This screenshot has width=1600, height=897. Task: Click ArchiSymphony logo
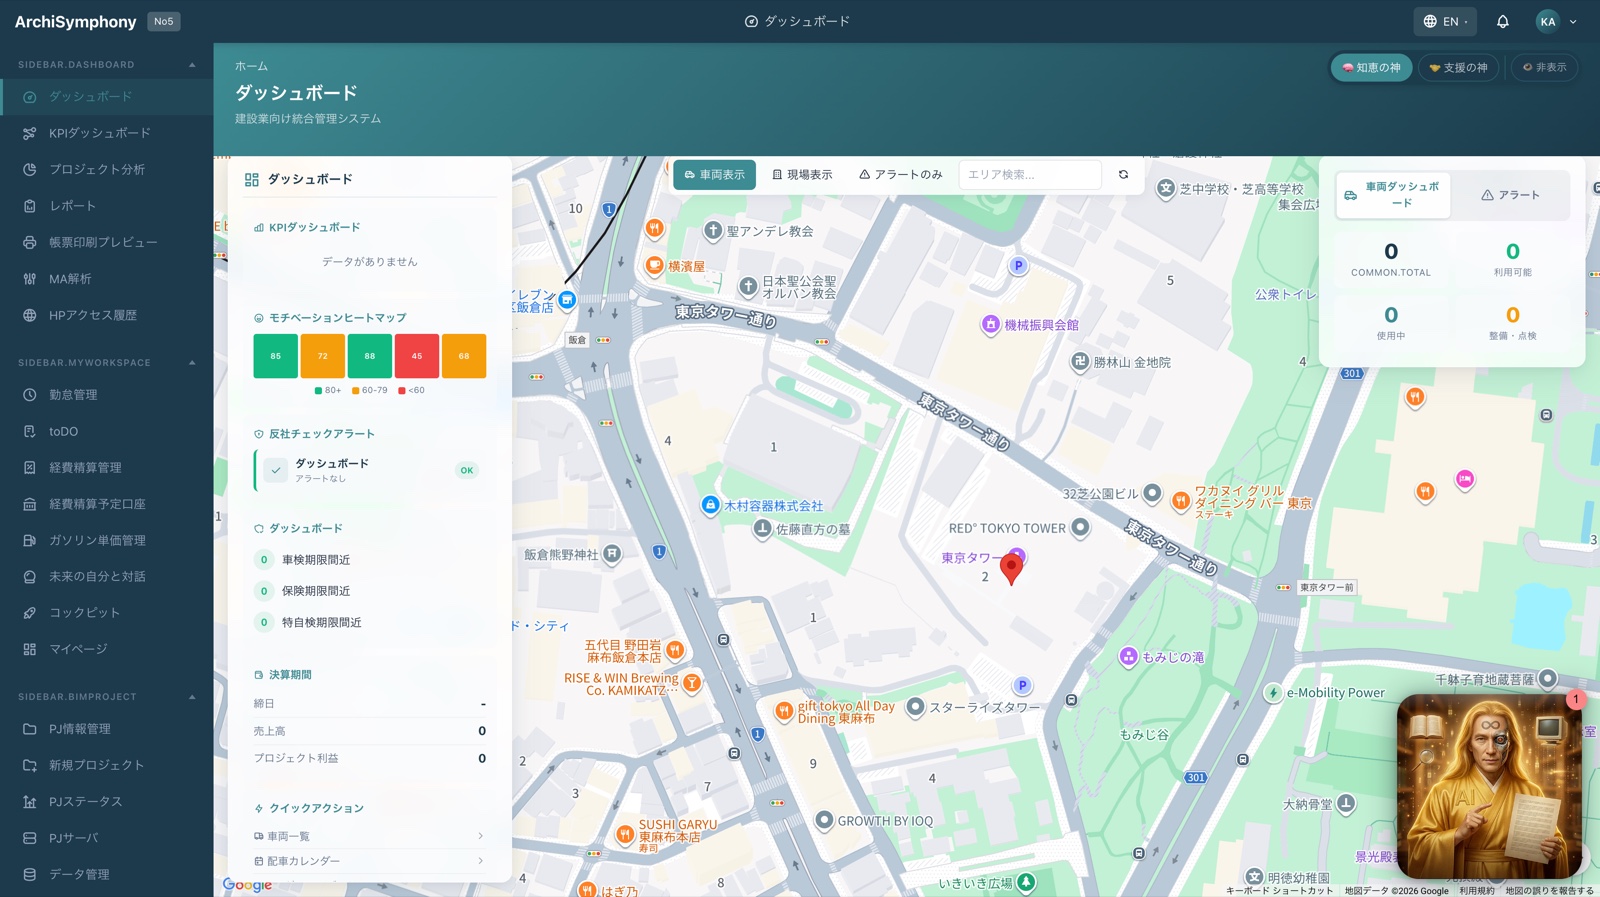click(75, 22)
